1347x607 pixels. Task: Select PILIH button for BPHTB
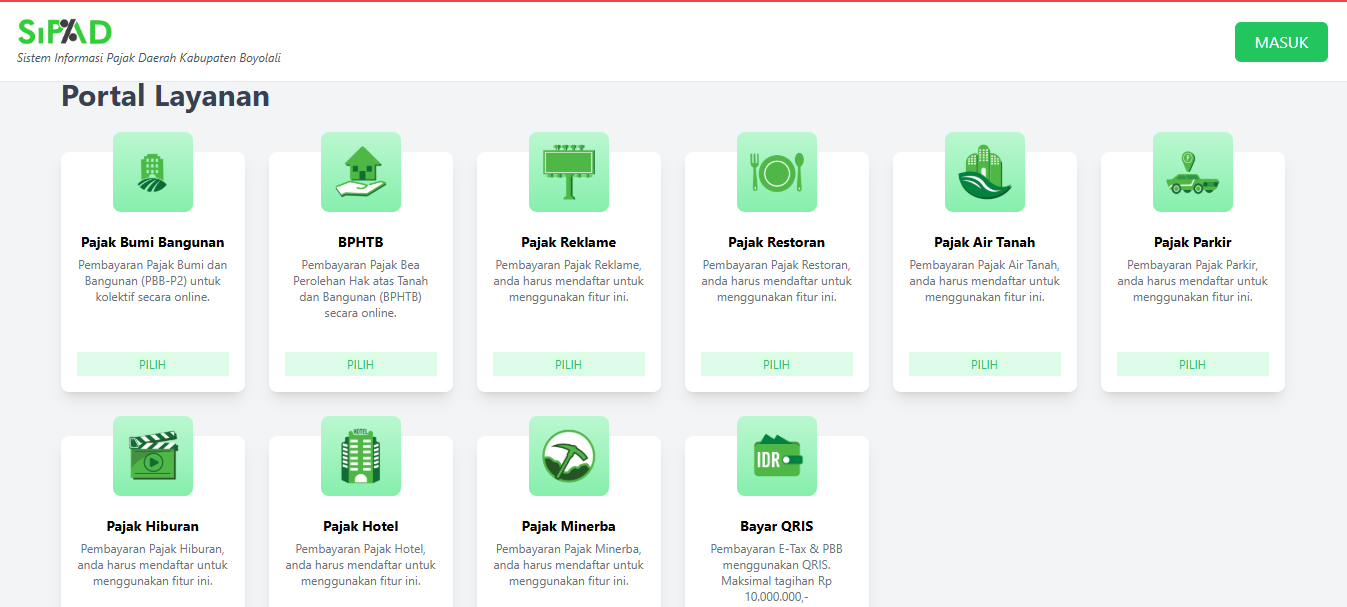click(x=361, y=364)
